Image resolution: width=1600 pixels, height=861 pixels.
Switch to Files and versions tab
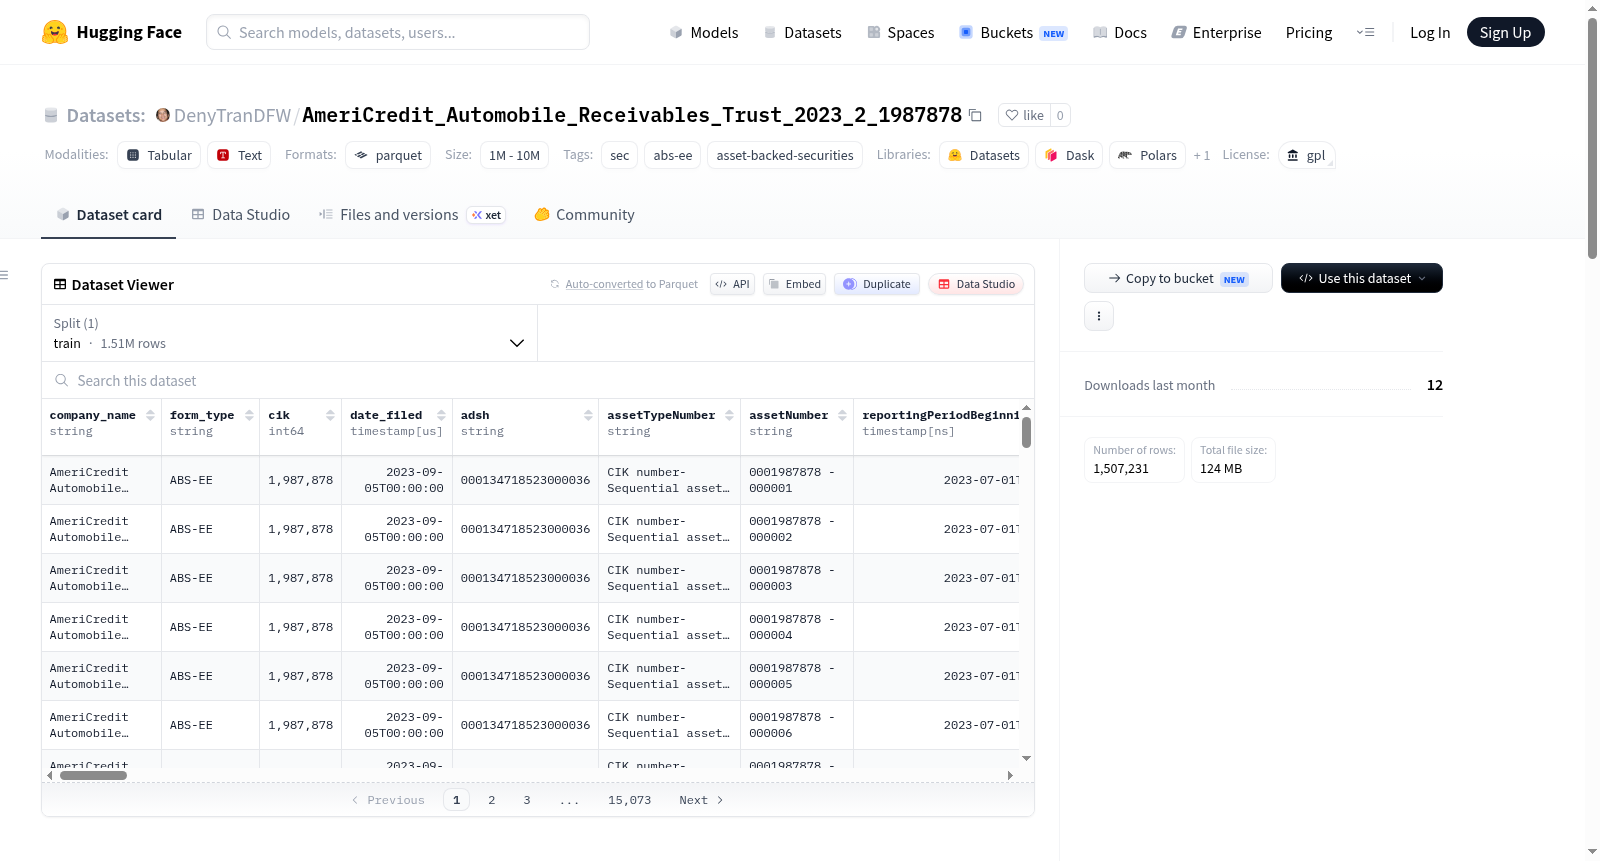412,215
